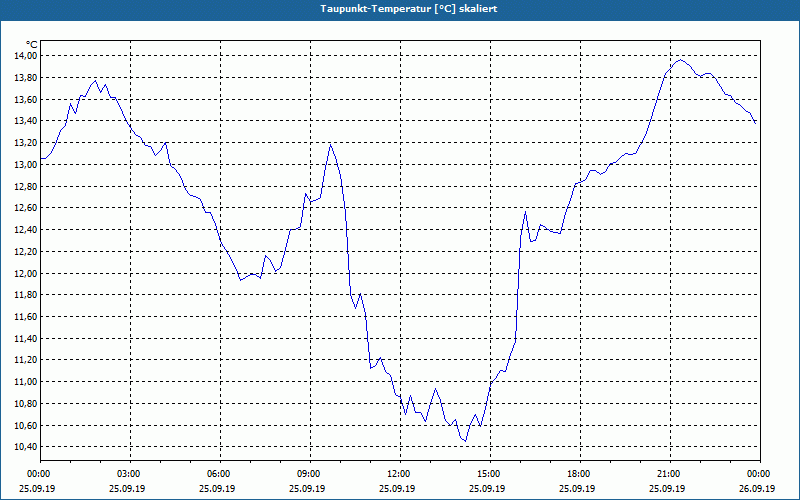
Task: Click the 21:00 time axis label
Action: [x=670, y=474]
